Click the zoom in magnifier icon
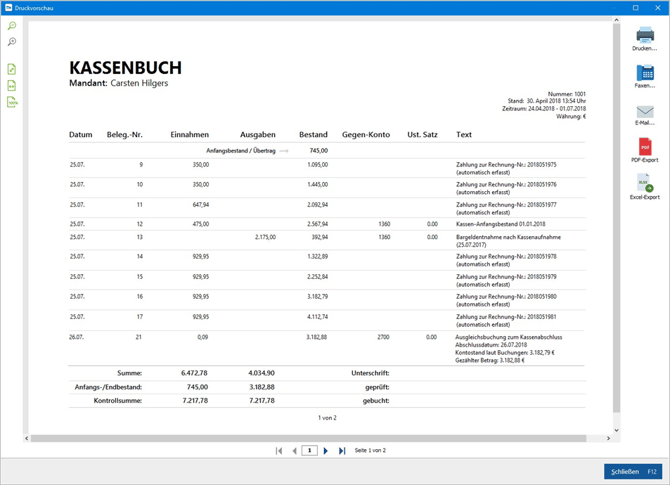670x485 pixels. click(12, 26)
